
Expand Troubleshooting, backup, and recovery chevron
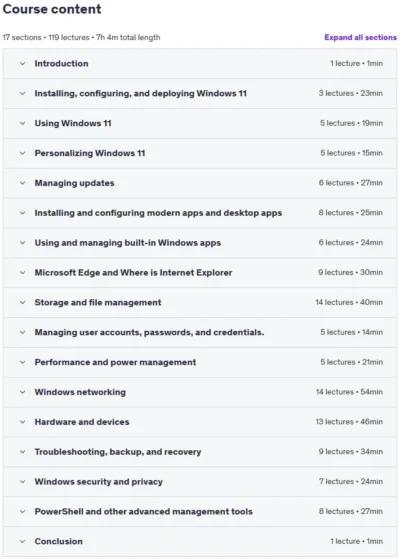point(22,452)
